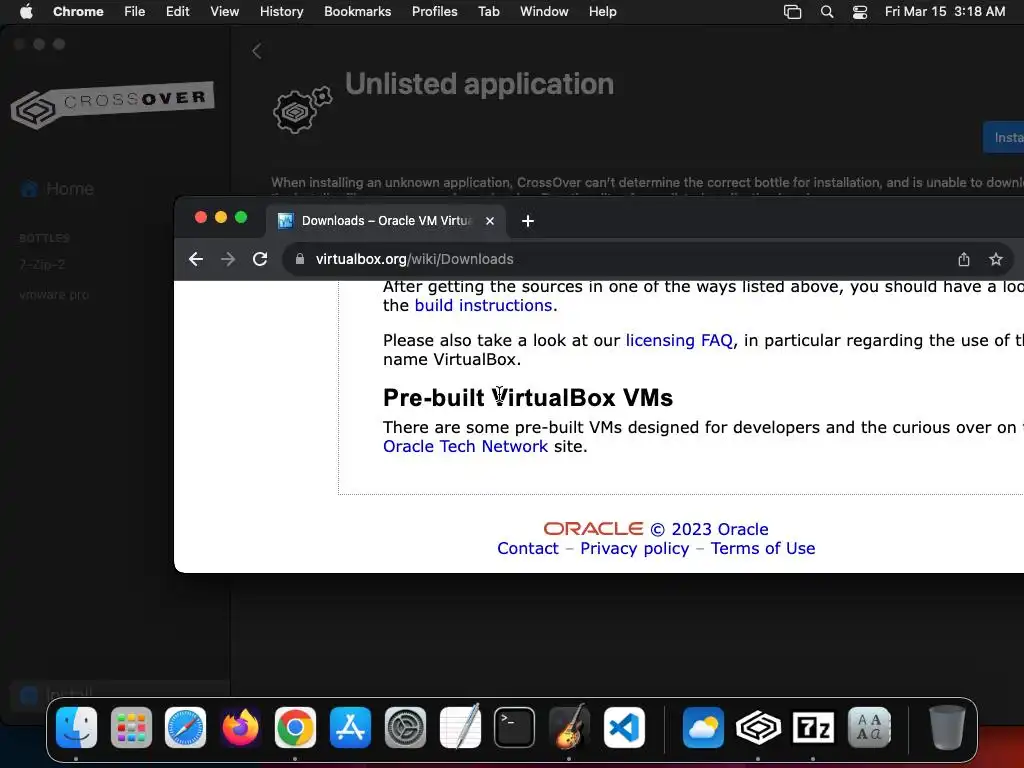Open the licensing FAQ link
1024x768 pixels.
(679, 340)
